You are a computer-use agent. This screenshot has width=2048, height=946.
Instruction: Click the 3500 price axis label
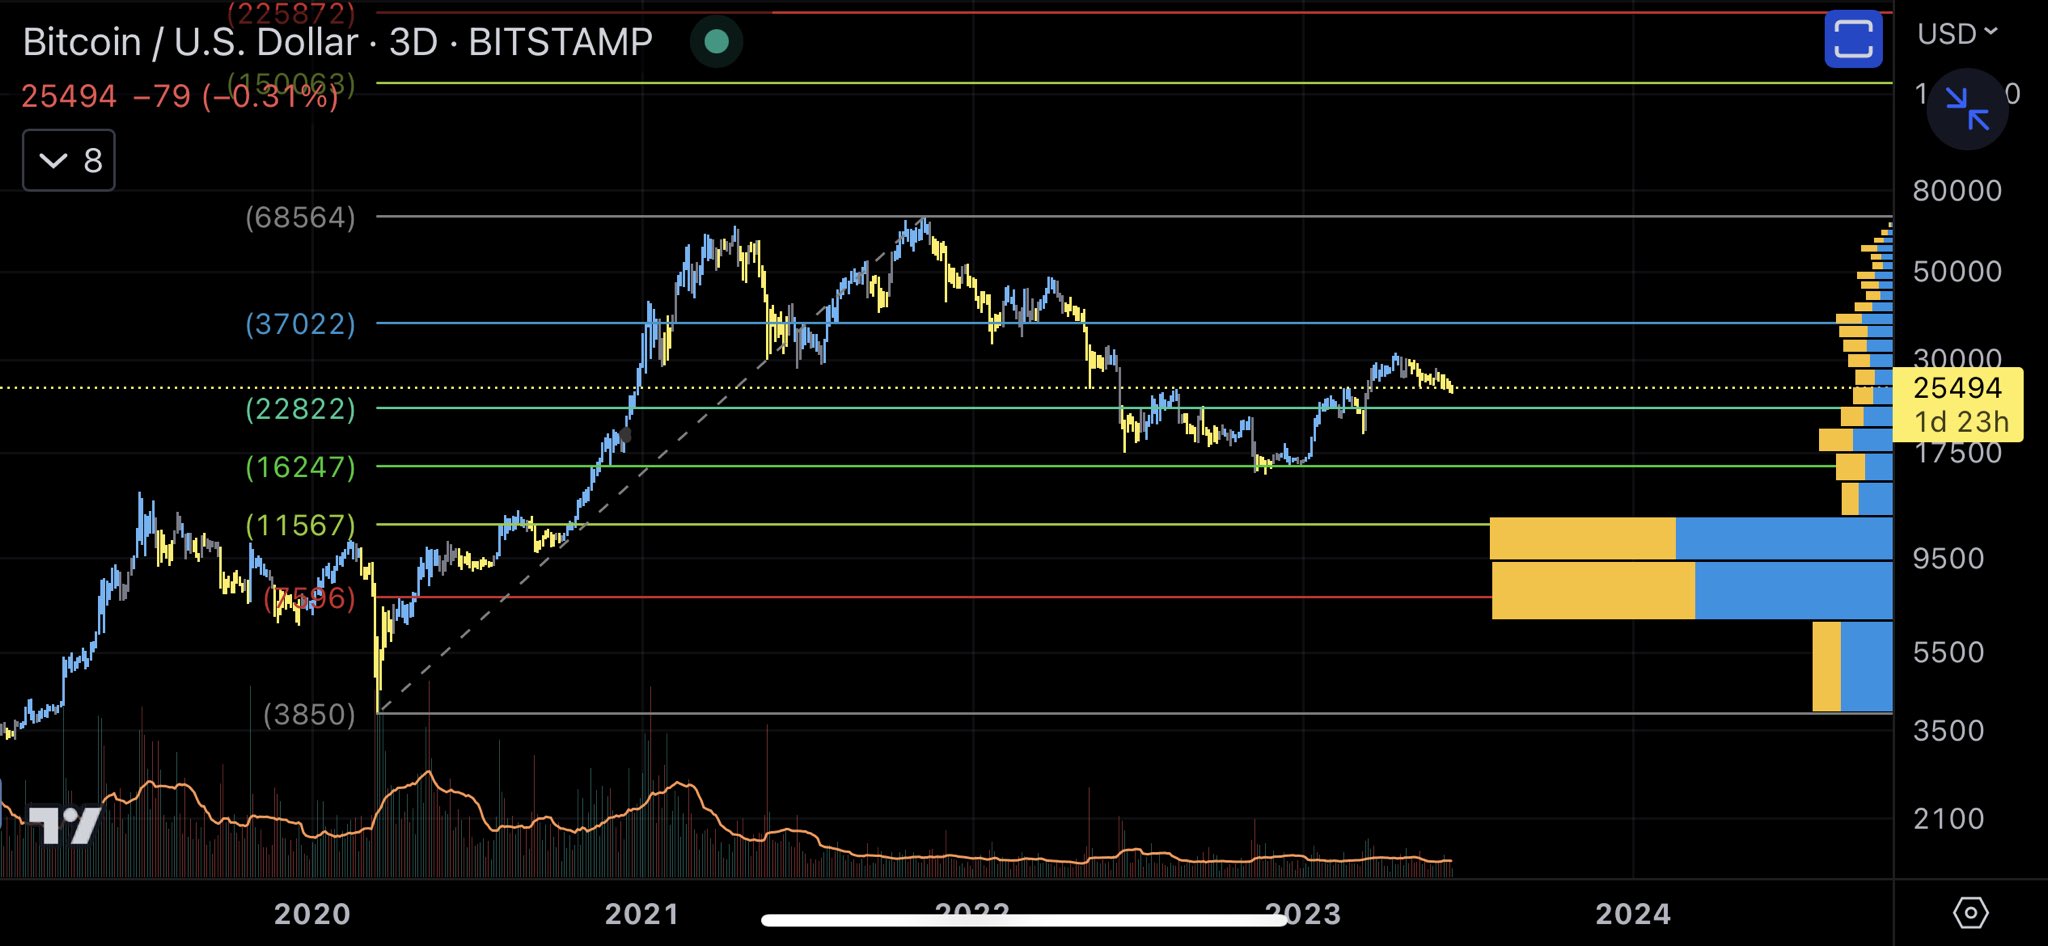pyautogui.click(x=1948, y=730)
